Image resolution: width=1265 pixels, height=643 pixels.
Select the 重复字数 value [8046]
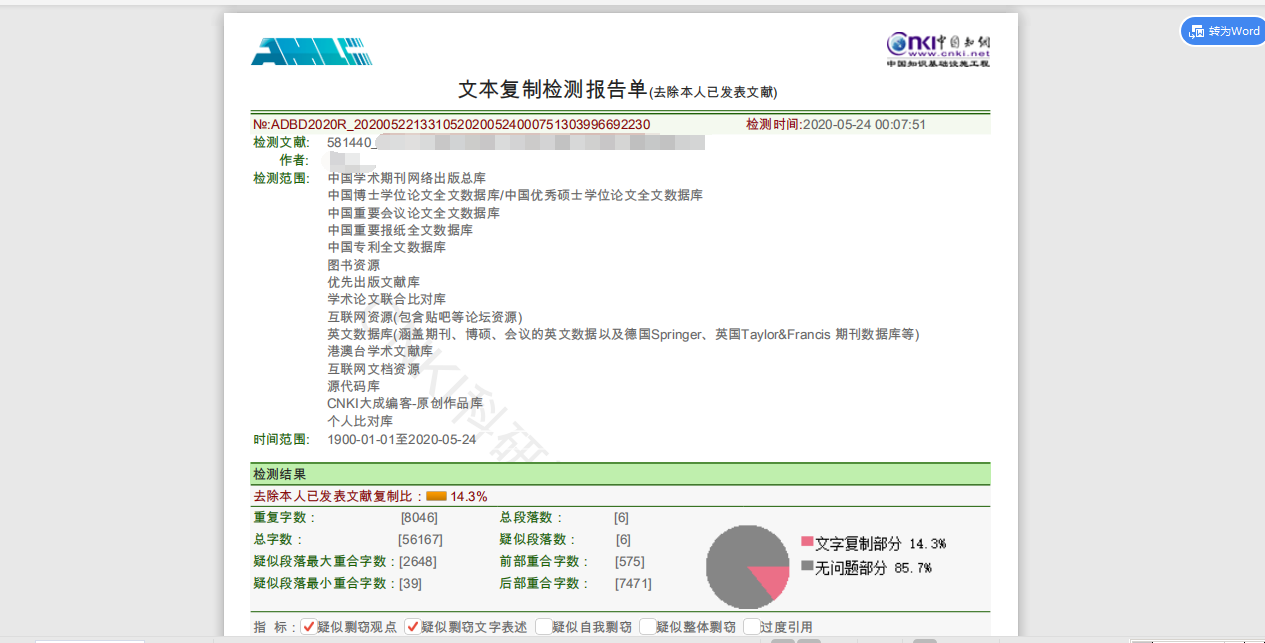coord(419,517)
